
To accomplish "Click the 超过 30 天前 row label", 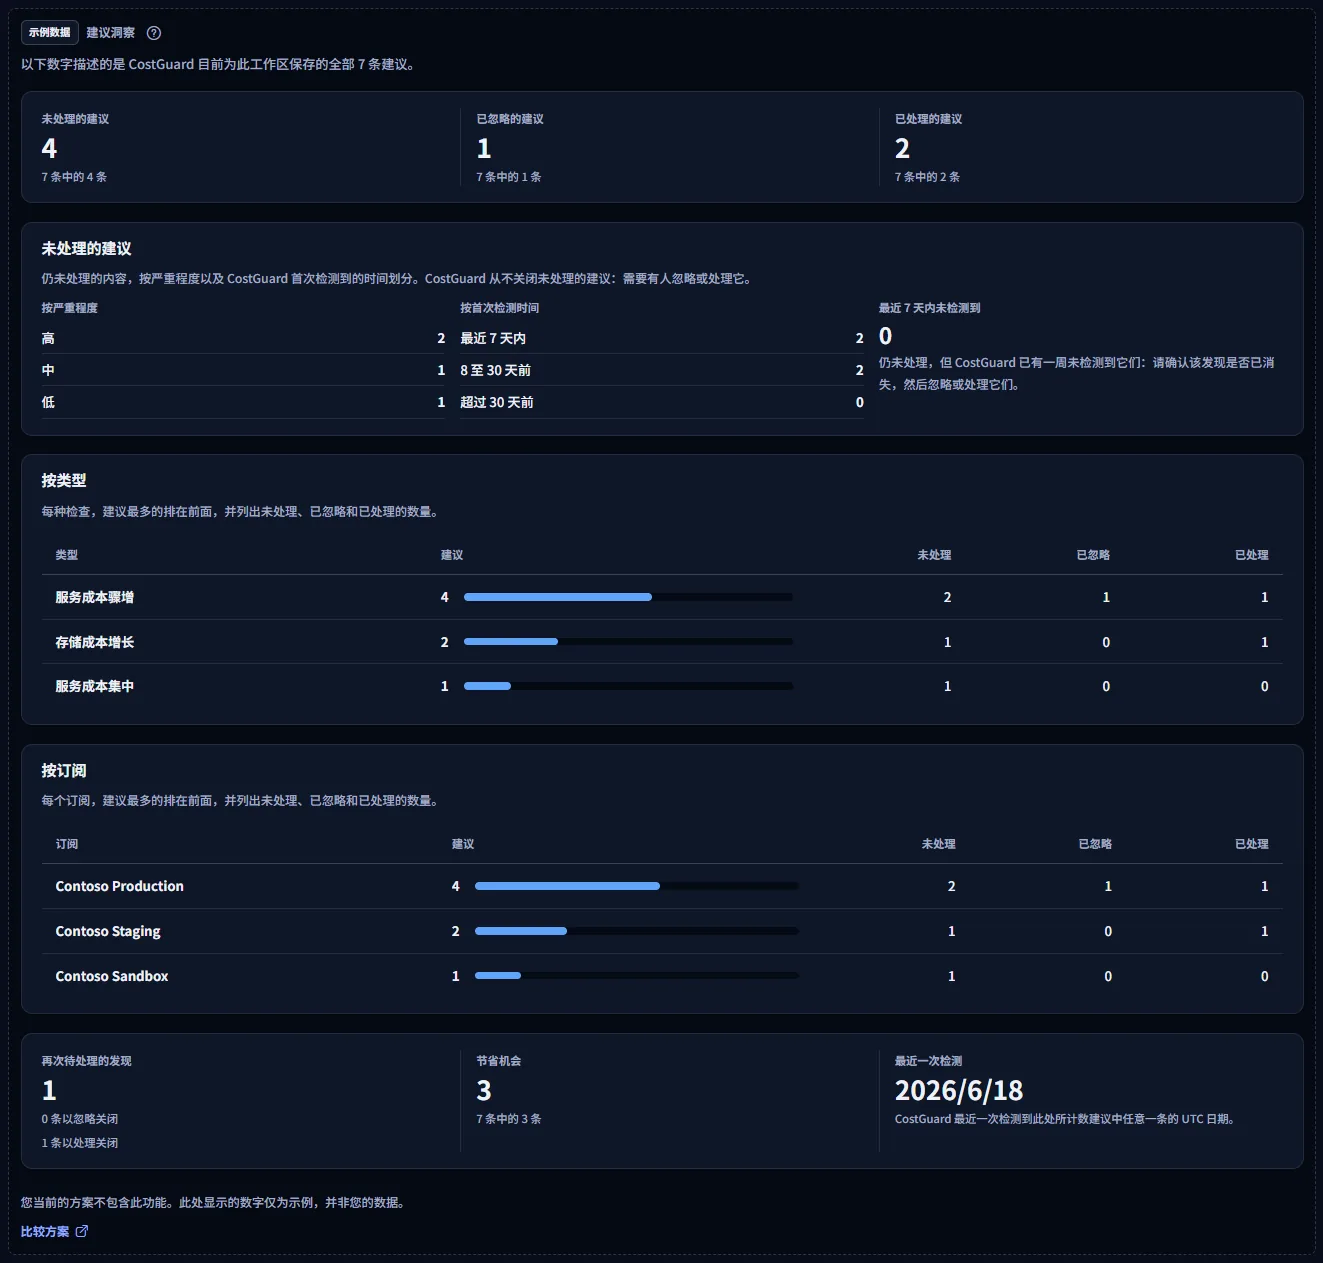I will click(497, 402).
